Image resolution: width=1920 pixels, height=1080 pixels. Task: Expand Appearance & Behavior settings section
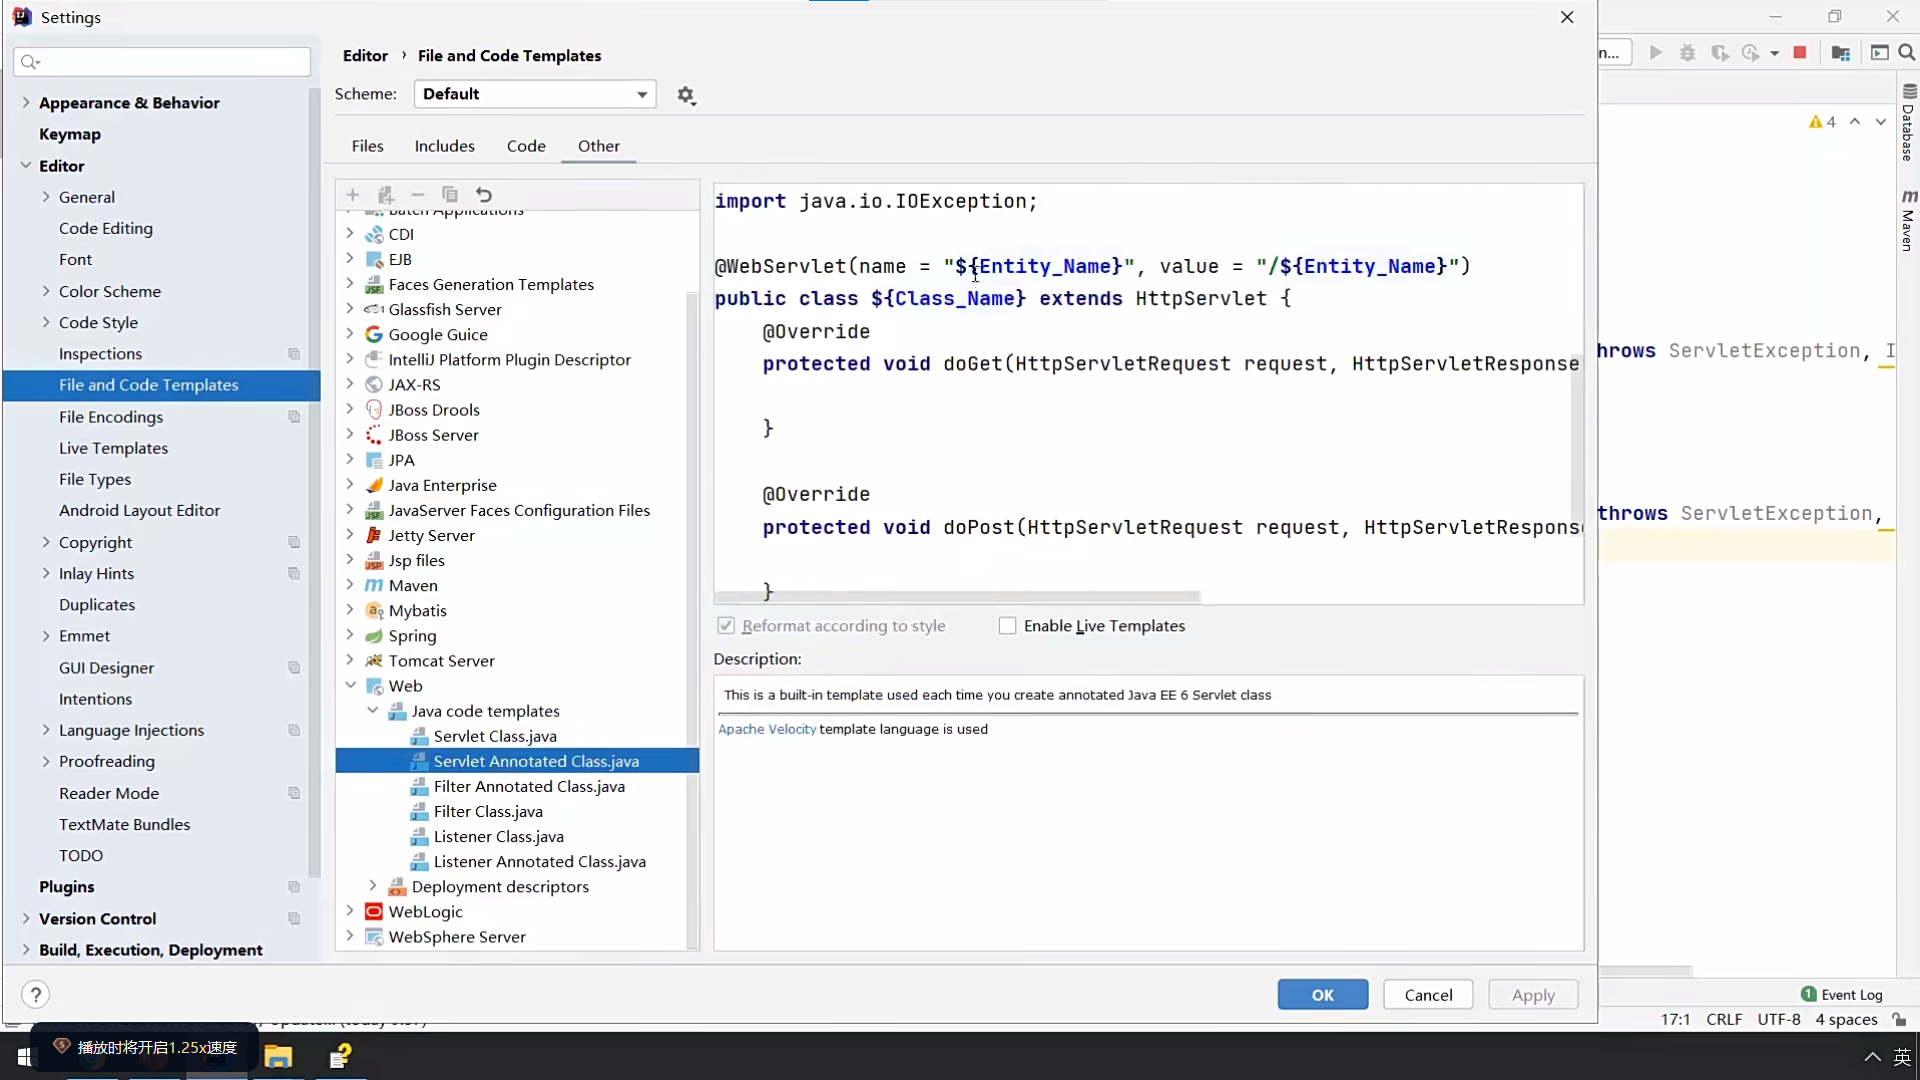[26, 103]
